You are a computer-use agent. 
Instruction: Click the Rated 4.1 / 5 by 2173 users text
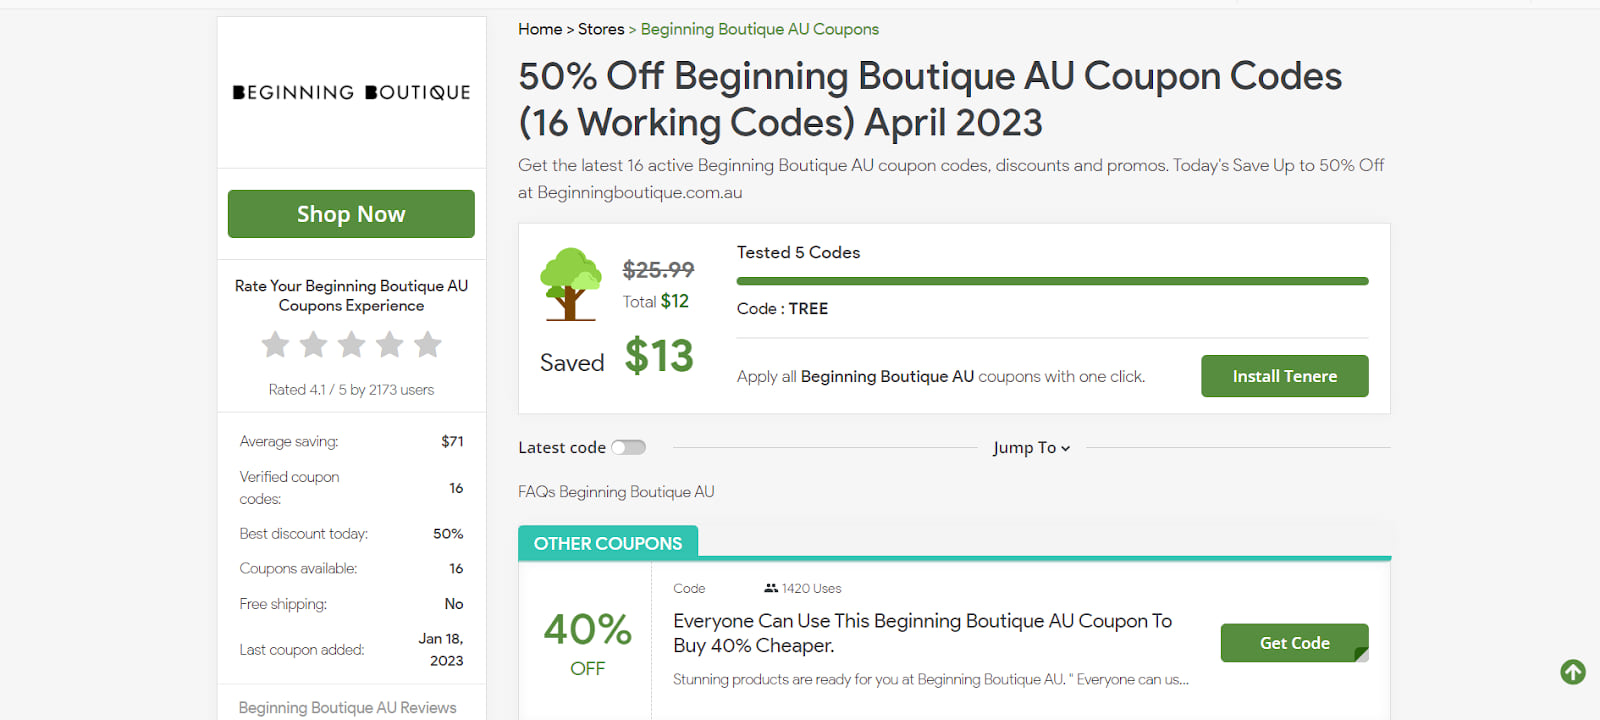351,389
